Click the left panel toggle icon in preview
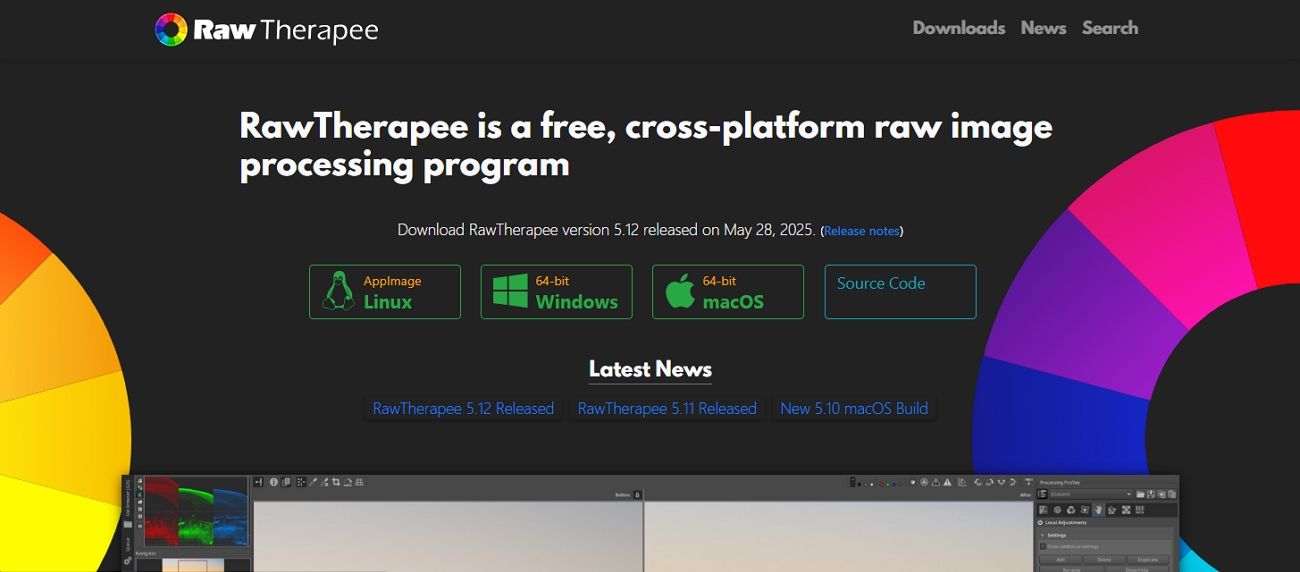1300x572 pixels. [258, 482]
